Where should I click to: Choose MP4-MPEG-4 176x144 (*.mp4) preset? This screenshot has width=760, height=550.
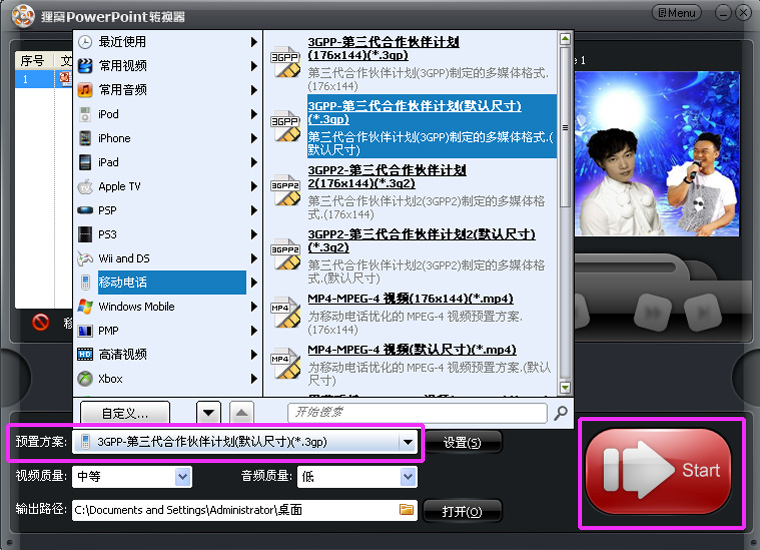click(412, 313)
